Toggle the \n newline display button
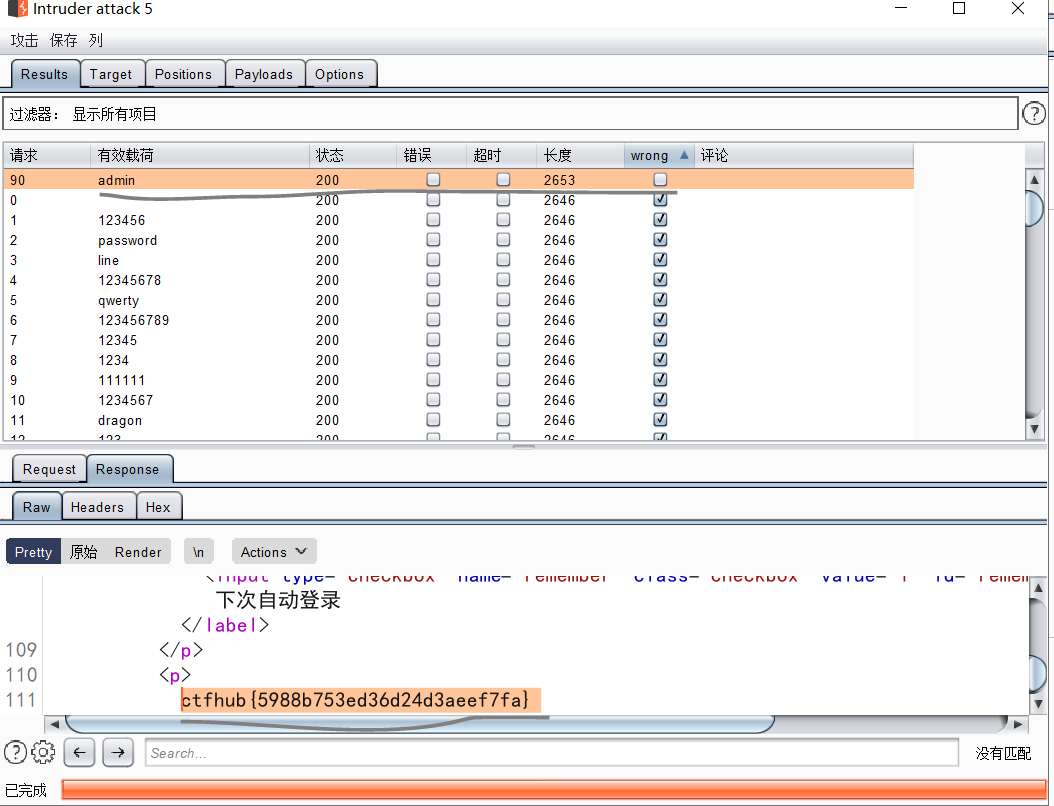The image size is (1054, 806). point(198,552)
